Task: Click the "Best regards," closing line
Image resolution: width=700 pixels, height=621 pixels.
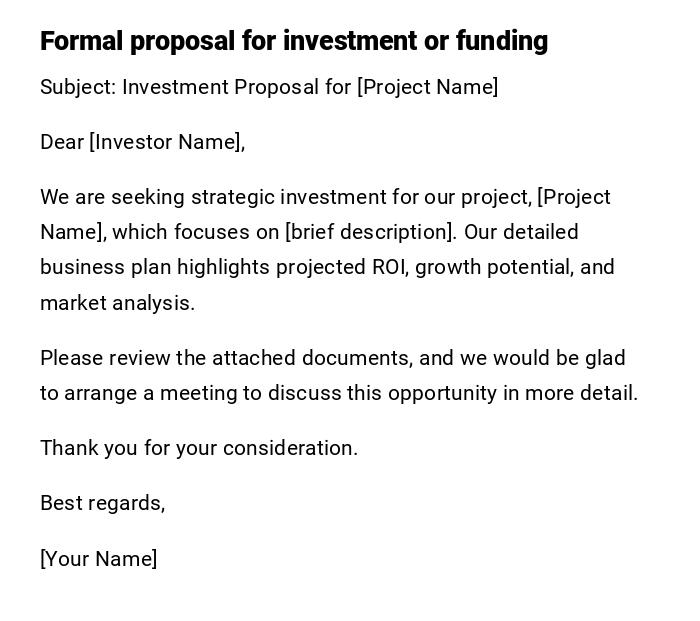Action: click(102, 503)
